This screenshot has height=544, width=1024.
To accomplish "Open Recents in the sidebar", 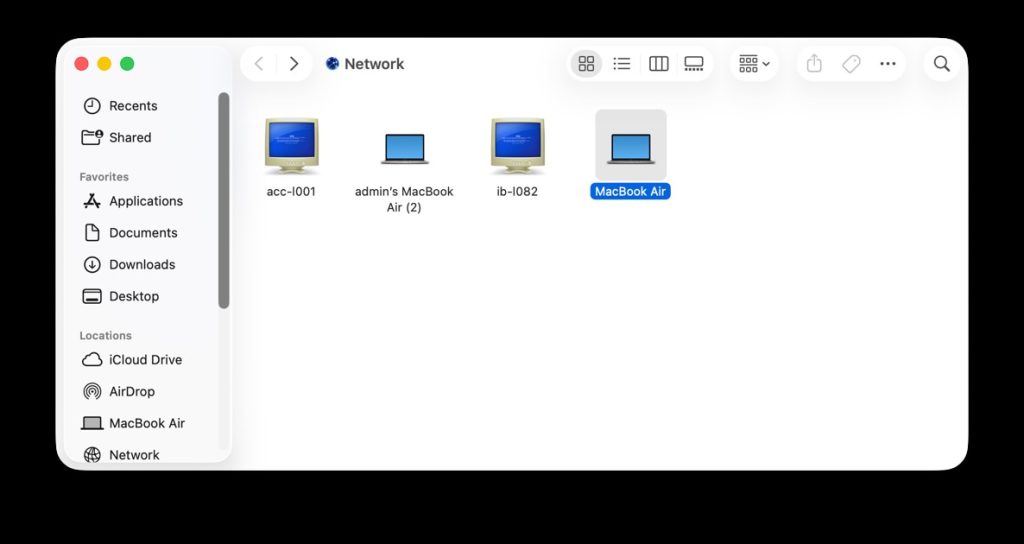I will tap(133, 106).
